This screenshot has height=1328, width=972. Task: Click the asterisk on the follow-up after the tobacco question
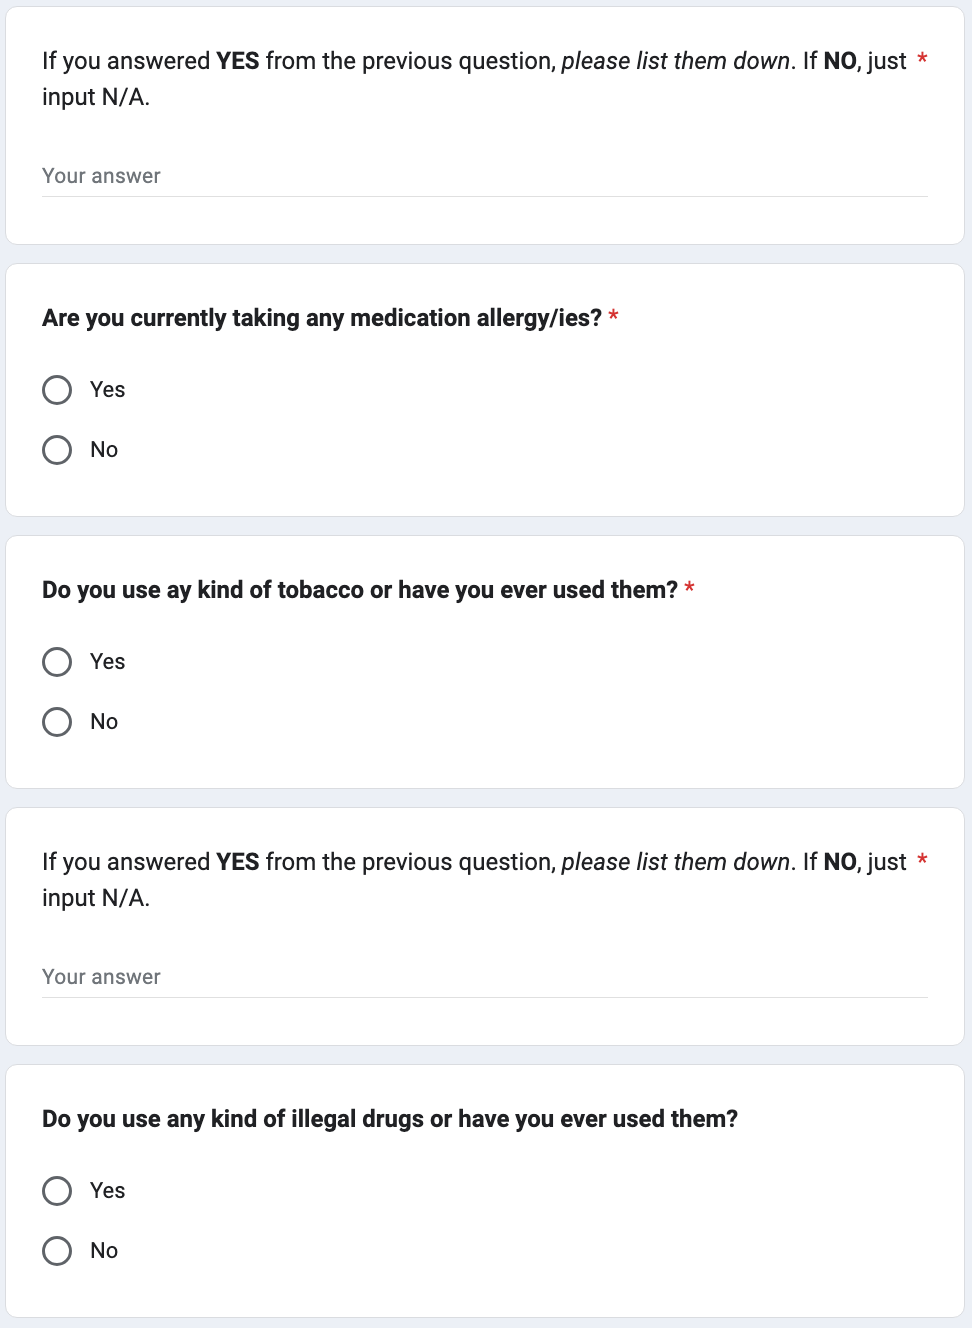pos(922,861)
